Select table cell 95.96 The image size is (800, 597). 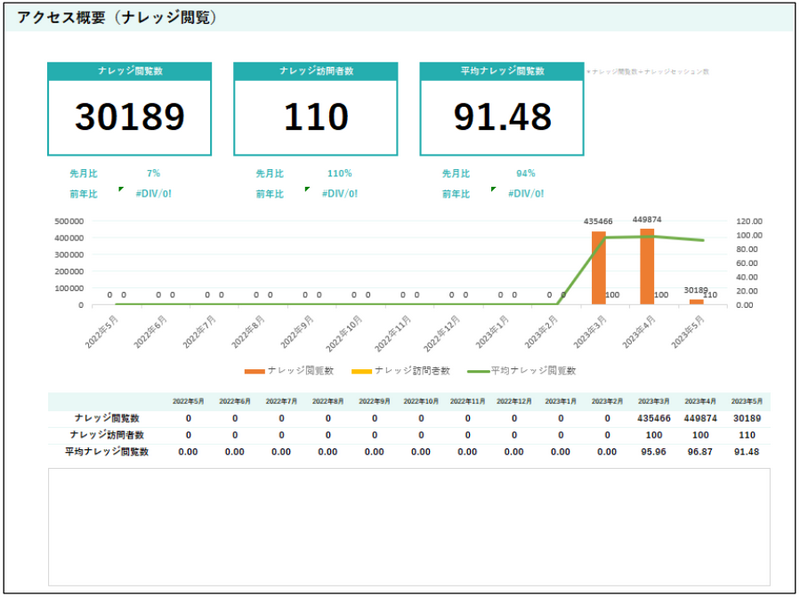[x=654, y=452]
